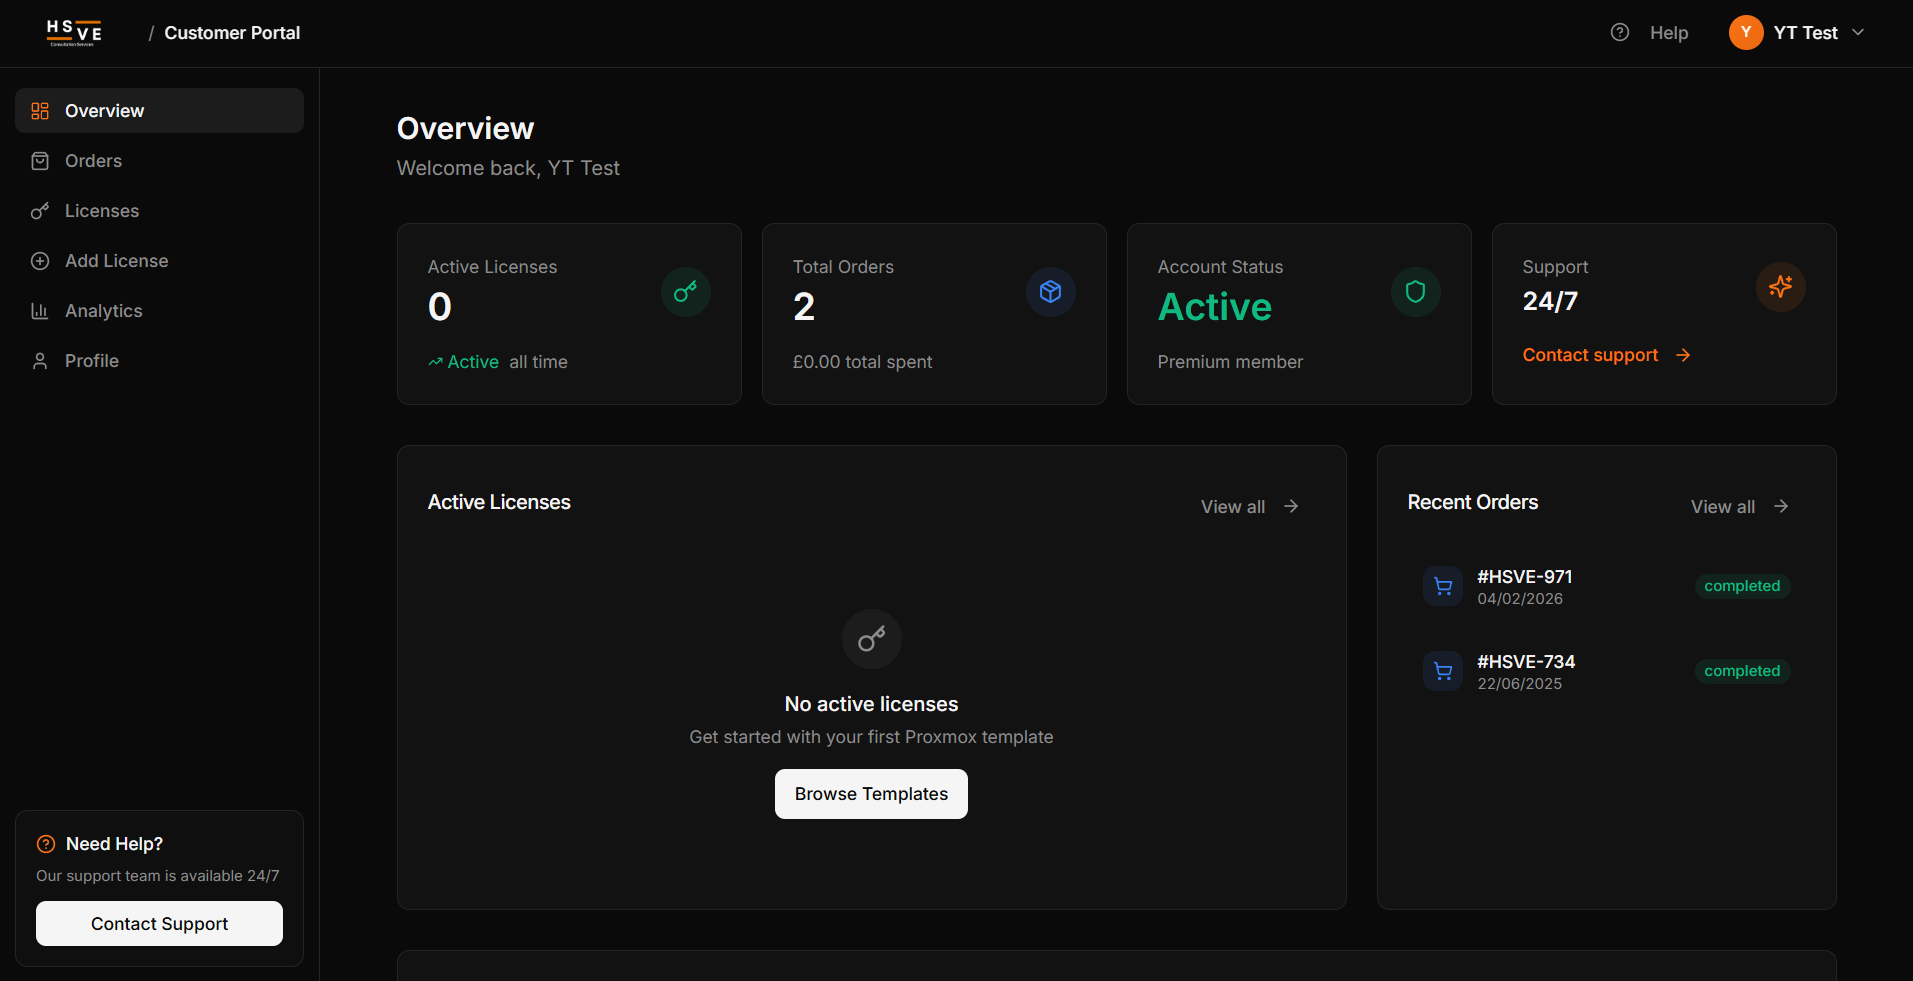Click the HSVE logo in header
Image resolution: width=1913 pixels, height=981 pixels.
click(74, 33)
